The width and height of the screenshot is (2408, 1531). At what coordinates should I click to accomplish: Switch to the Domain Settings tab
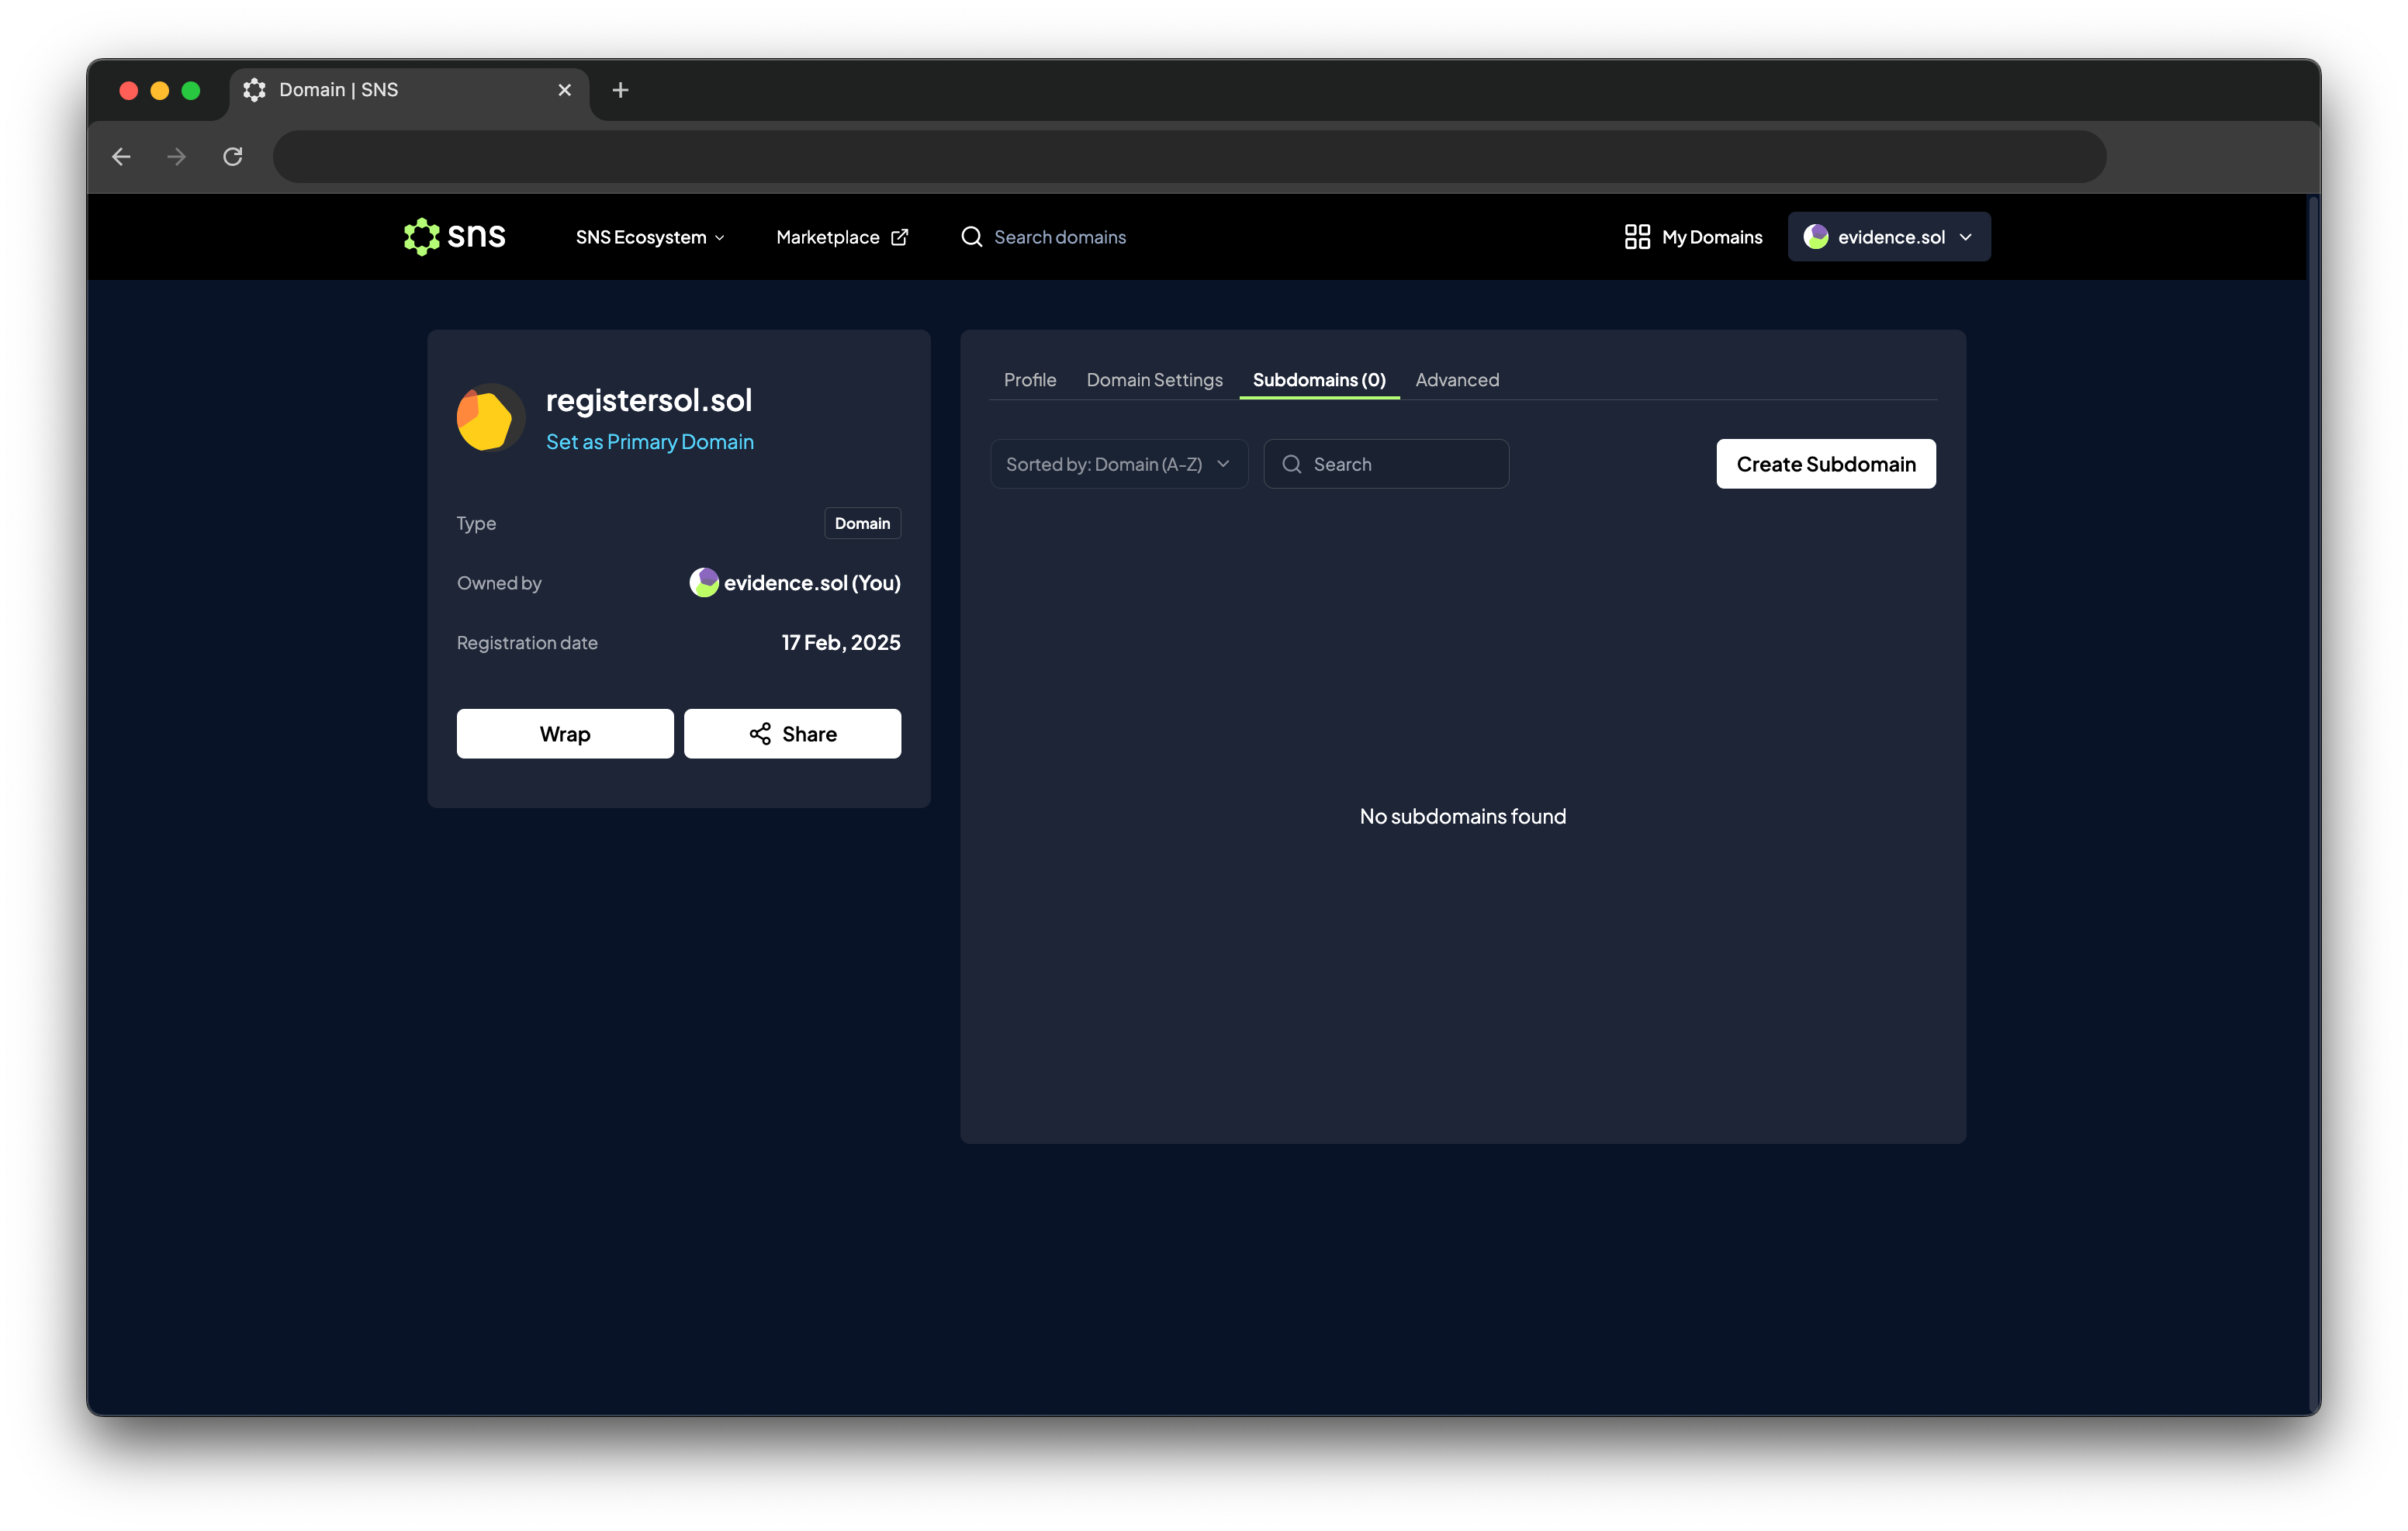pos(1154,380)
